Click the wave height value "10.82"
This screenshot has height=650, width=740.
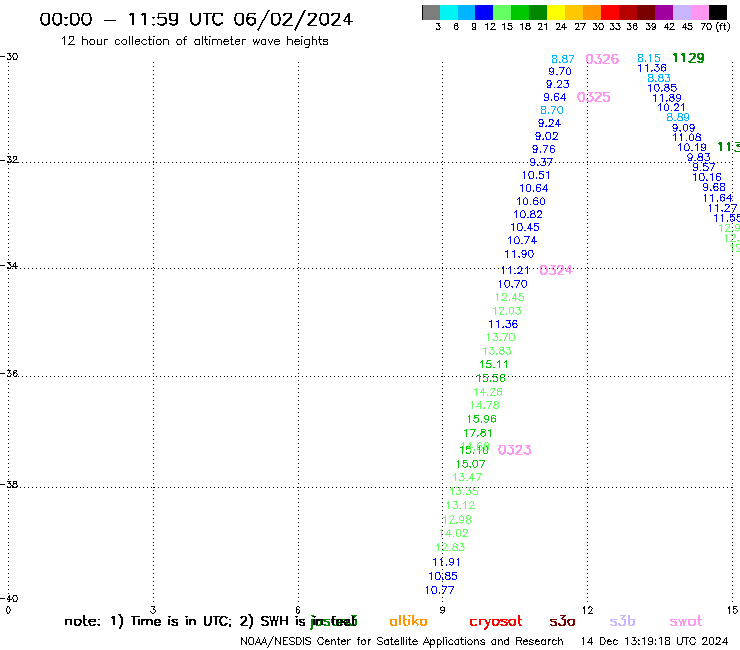pos(528,214)
